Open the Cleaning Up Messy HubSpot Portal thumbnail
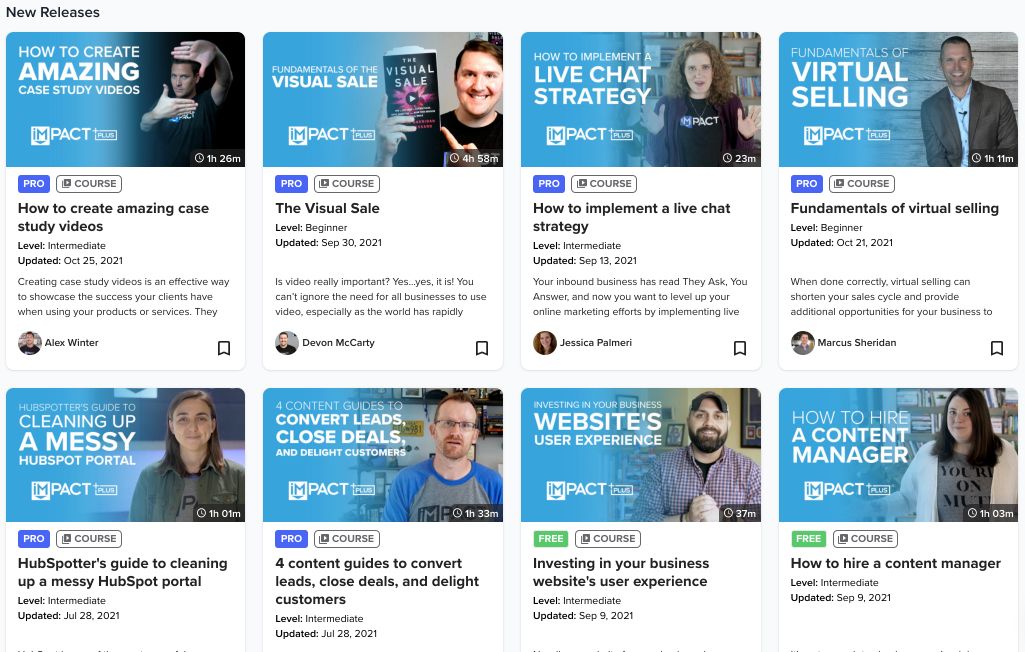1025x652 pixels. click(x=126, y=455)
